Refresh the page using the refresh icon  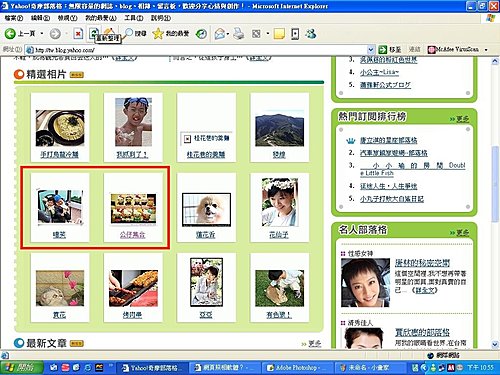pos(94,33)
